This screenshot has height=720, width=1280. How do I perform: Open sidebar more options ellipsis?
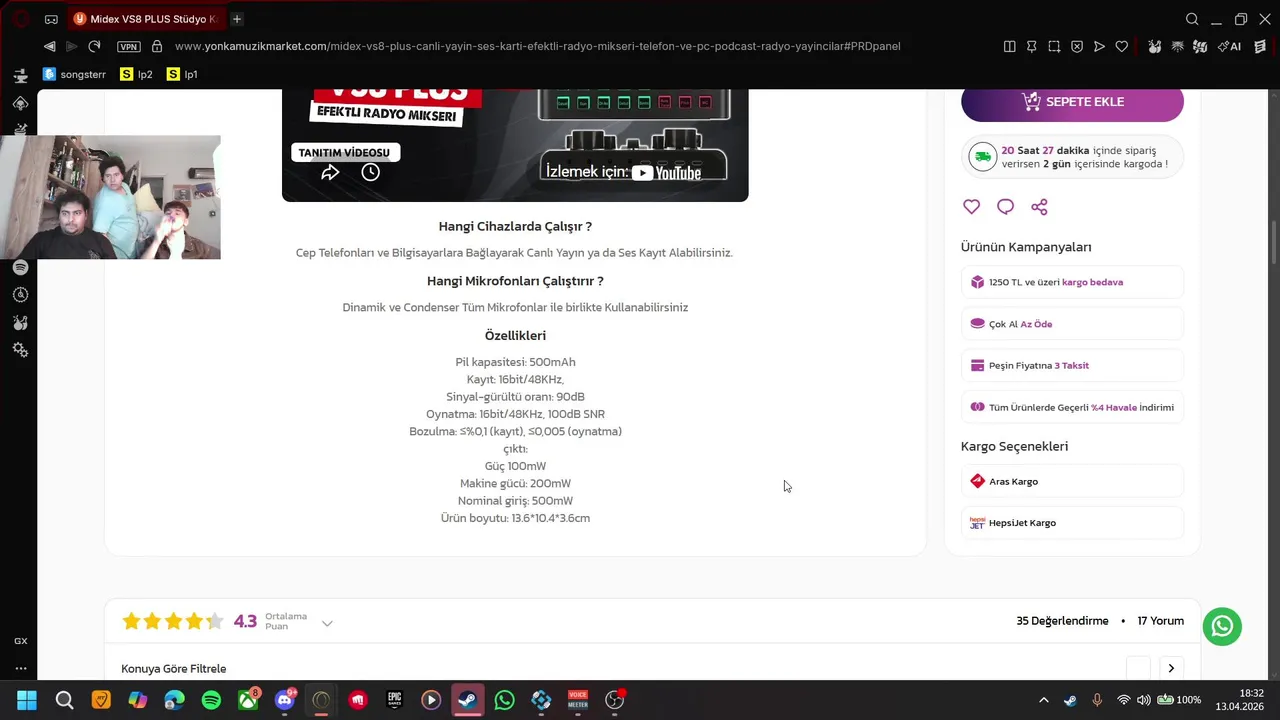[x=20, y=668]
